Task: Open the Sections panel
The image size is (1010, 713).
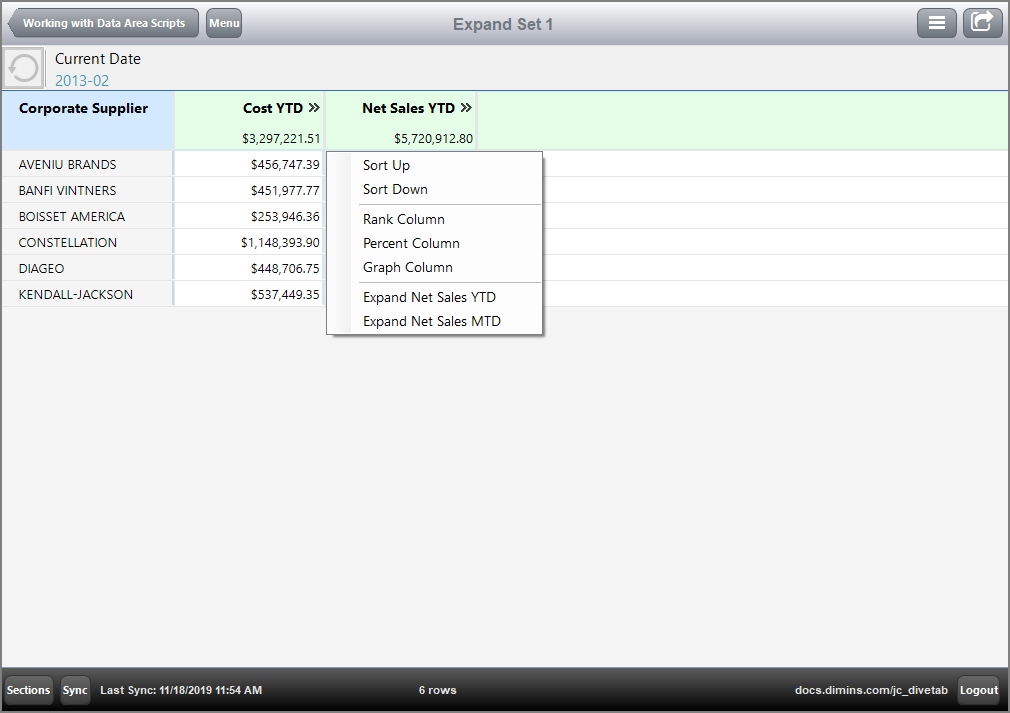Action: tap(28, 690)
